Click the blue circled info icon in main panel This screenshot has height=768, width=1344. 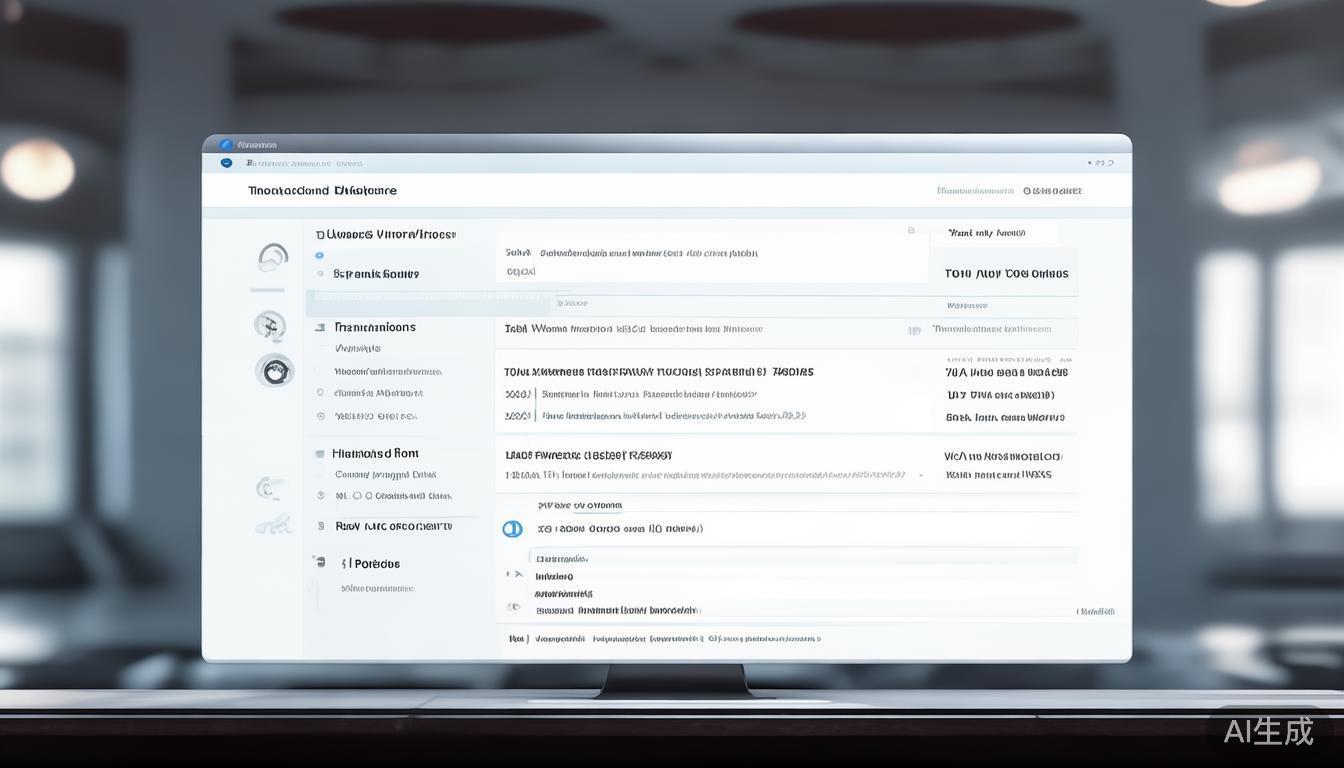click(x=512, y=529)
